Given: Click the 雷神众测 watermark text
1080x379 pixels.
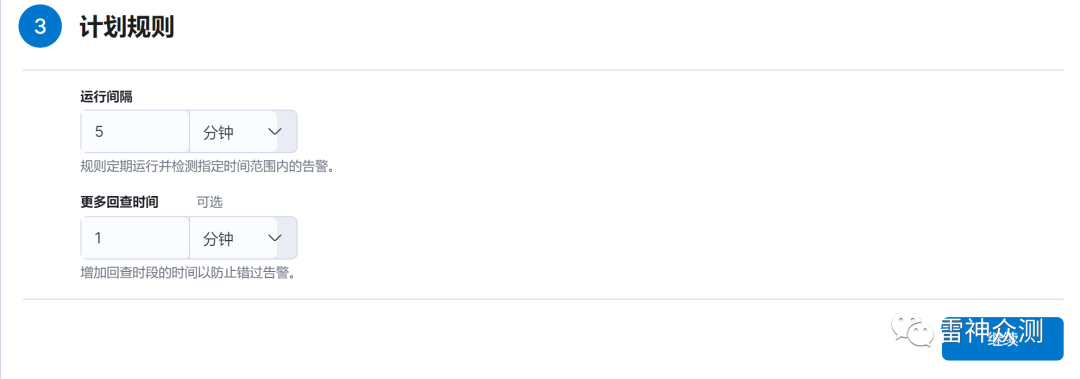Looking at the screenshot, I should 992,332.
